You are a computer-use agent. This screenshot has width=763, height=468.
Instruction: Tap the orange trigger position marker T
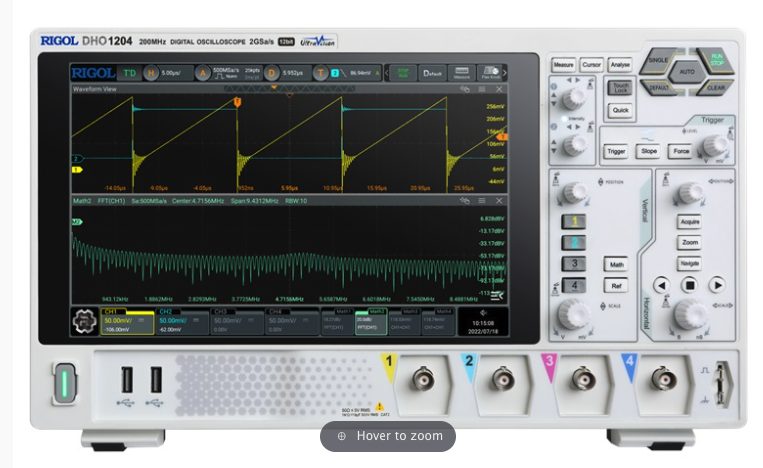[237, 102]
